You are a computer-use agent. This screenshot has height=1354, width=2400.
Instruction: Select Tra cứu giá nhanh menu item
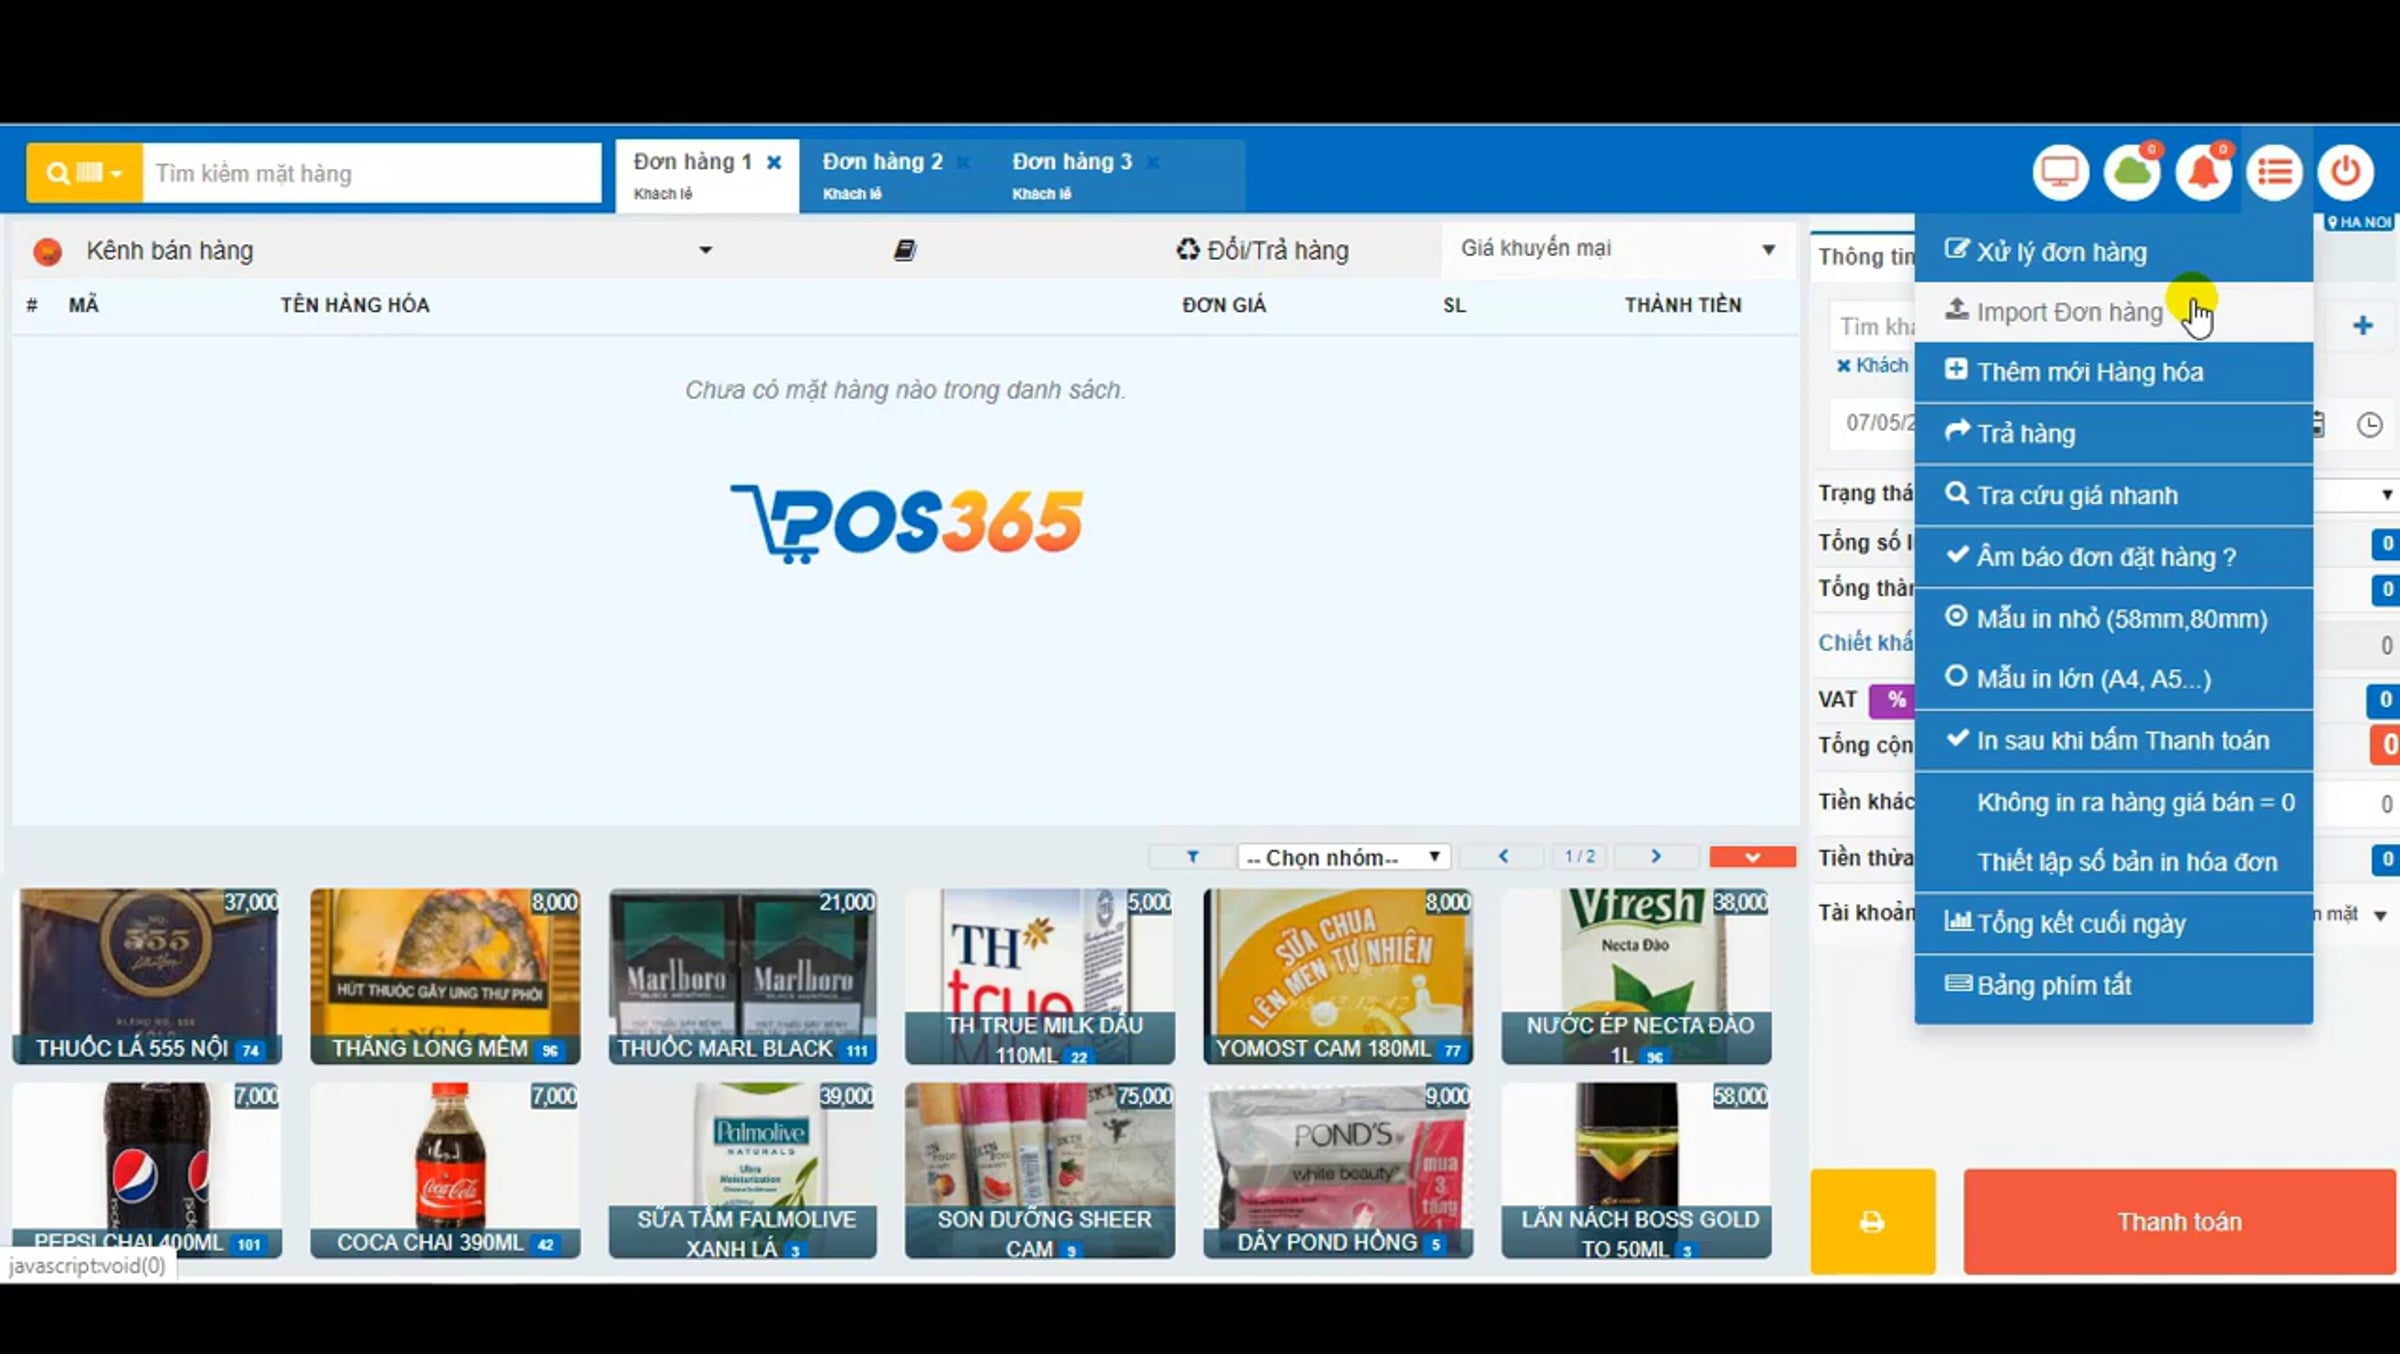pos(2114,495)
